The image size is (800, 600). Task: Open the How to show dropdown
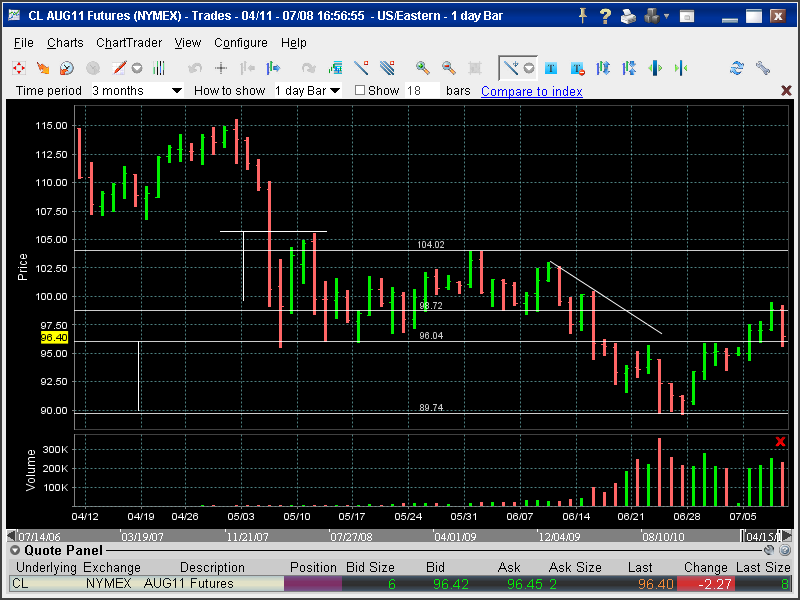(308, 91)
